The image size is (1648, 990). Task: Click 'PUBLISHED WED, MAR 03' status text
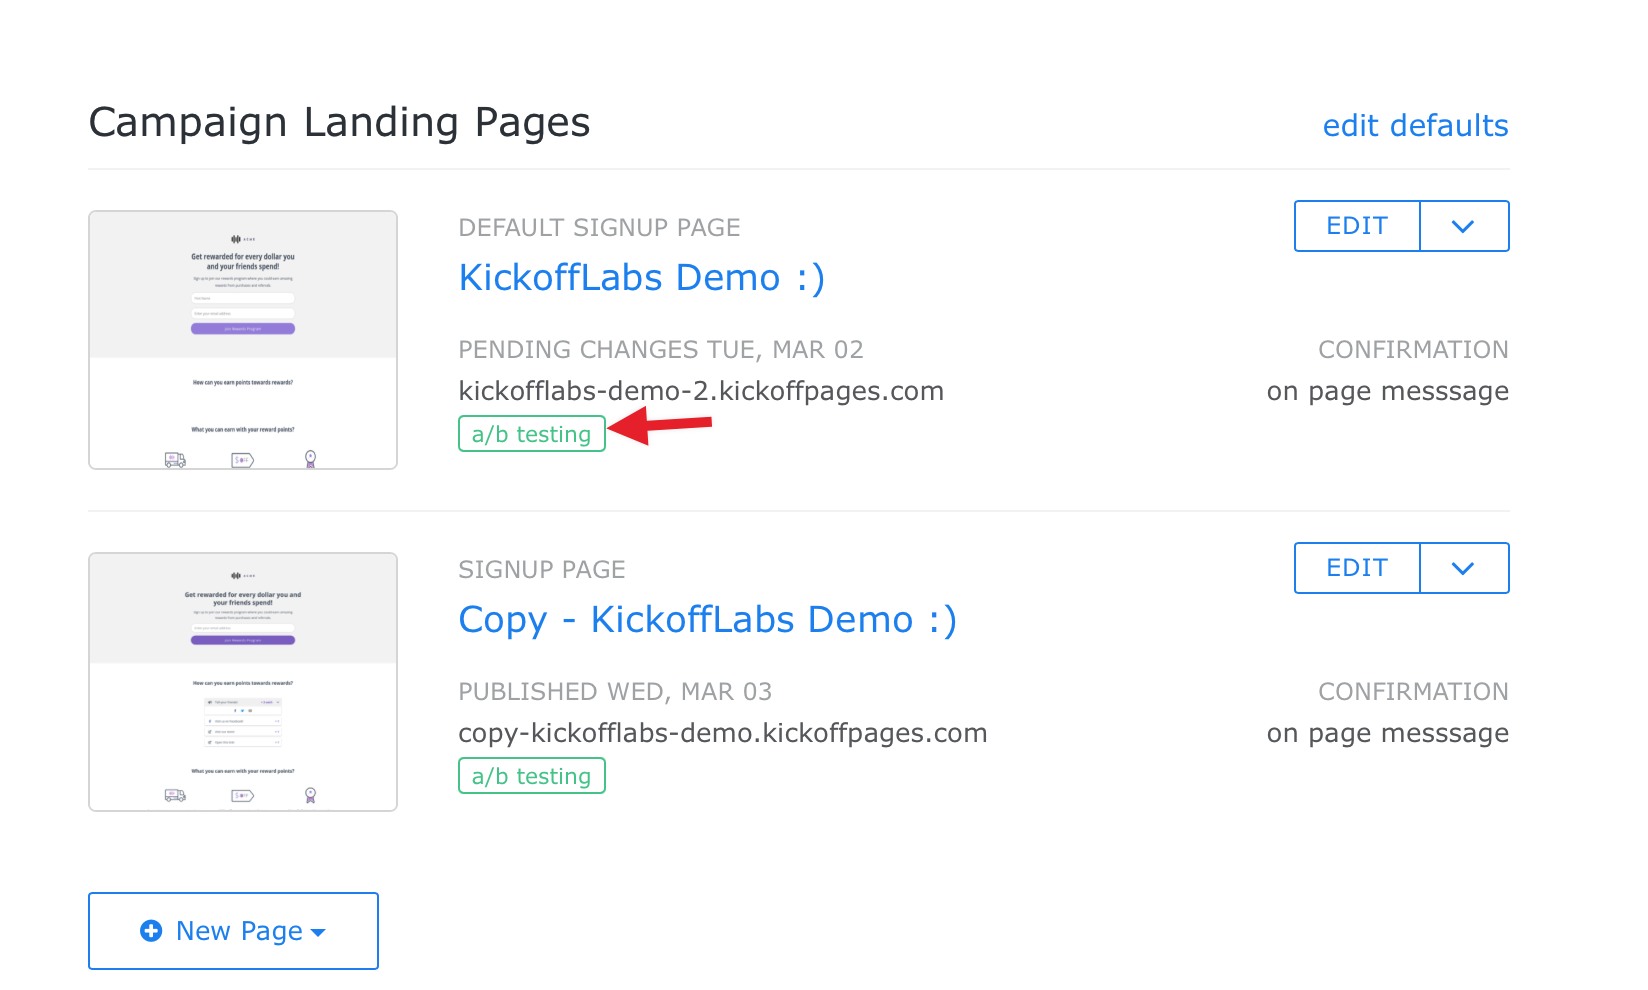(x=615, y=692)
